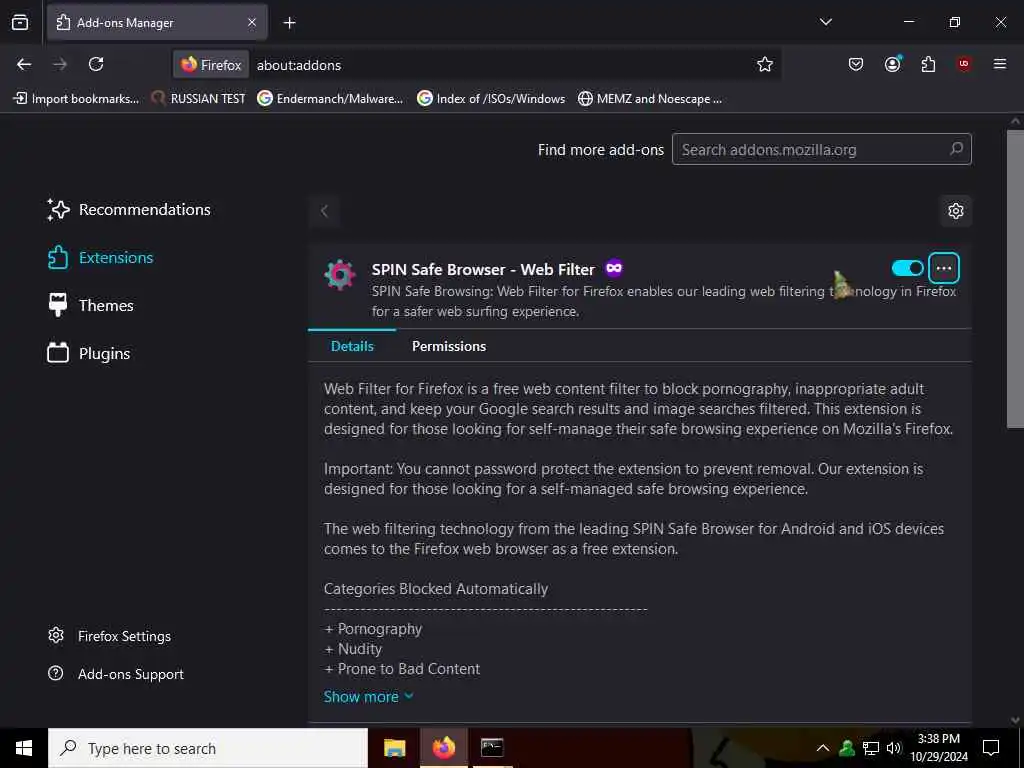Open Save to Pocket icon

(x=856, y=64)
